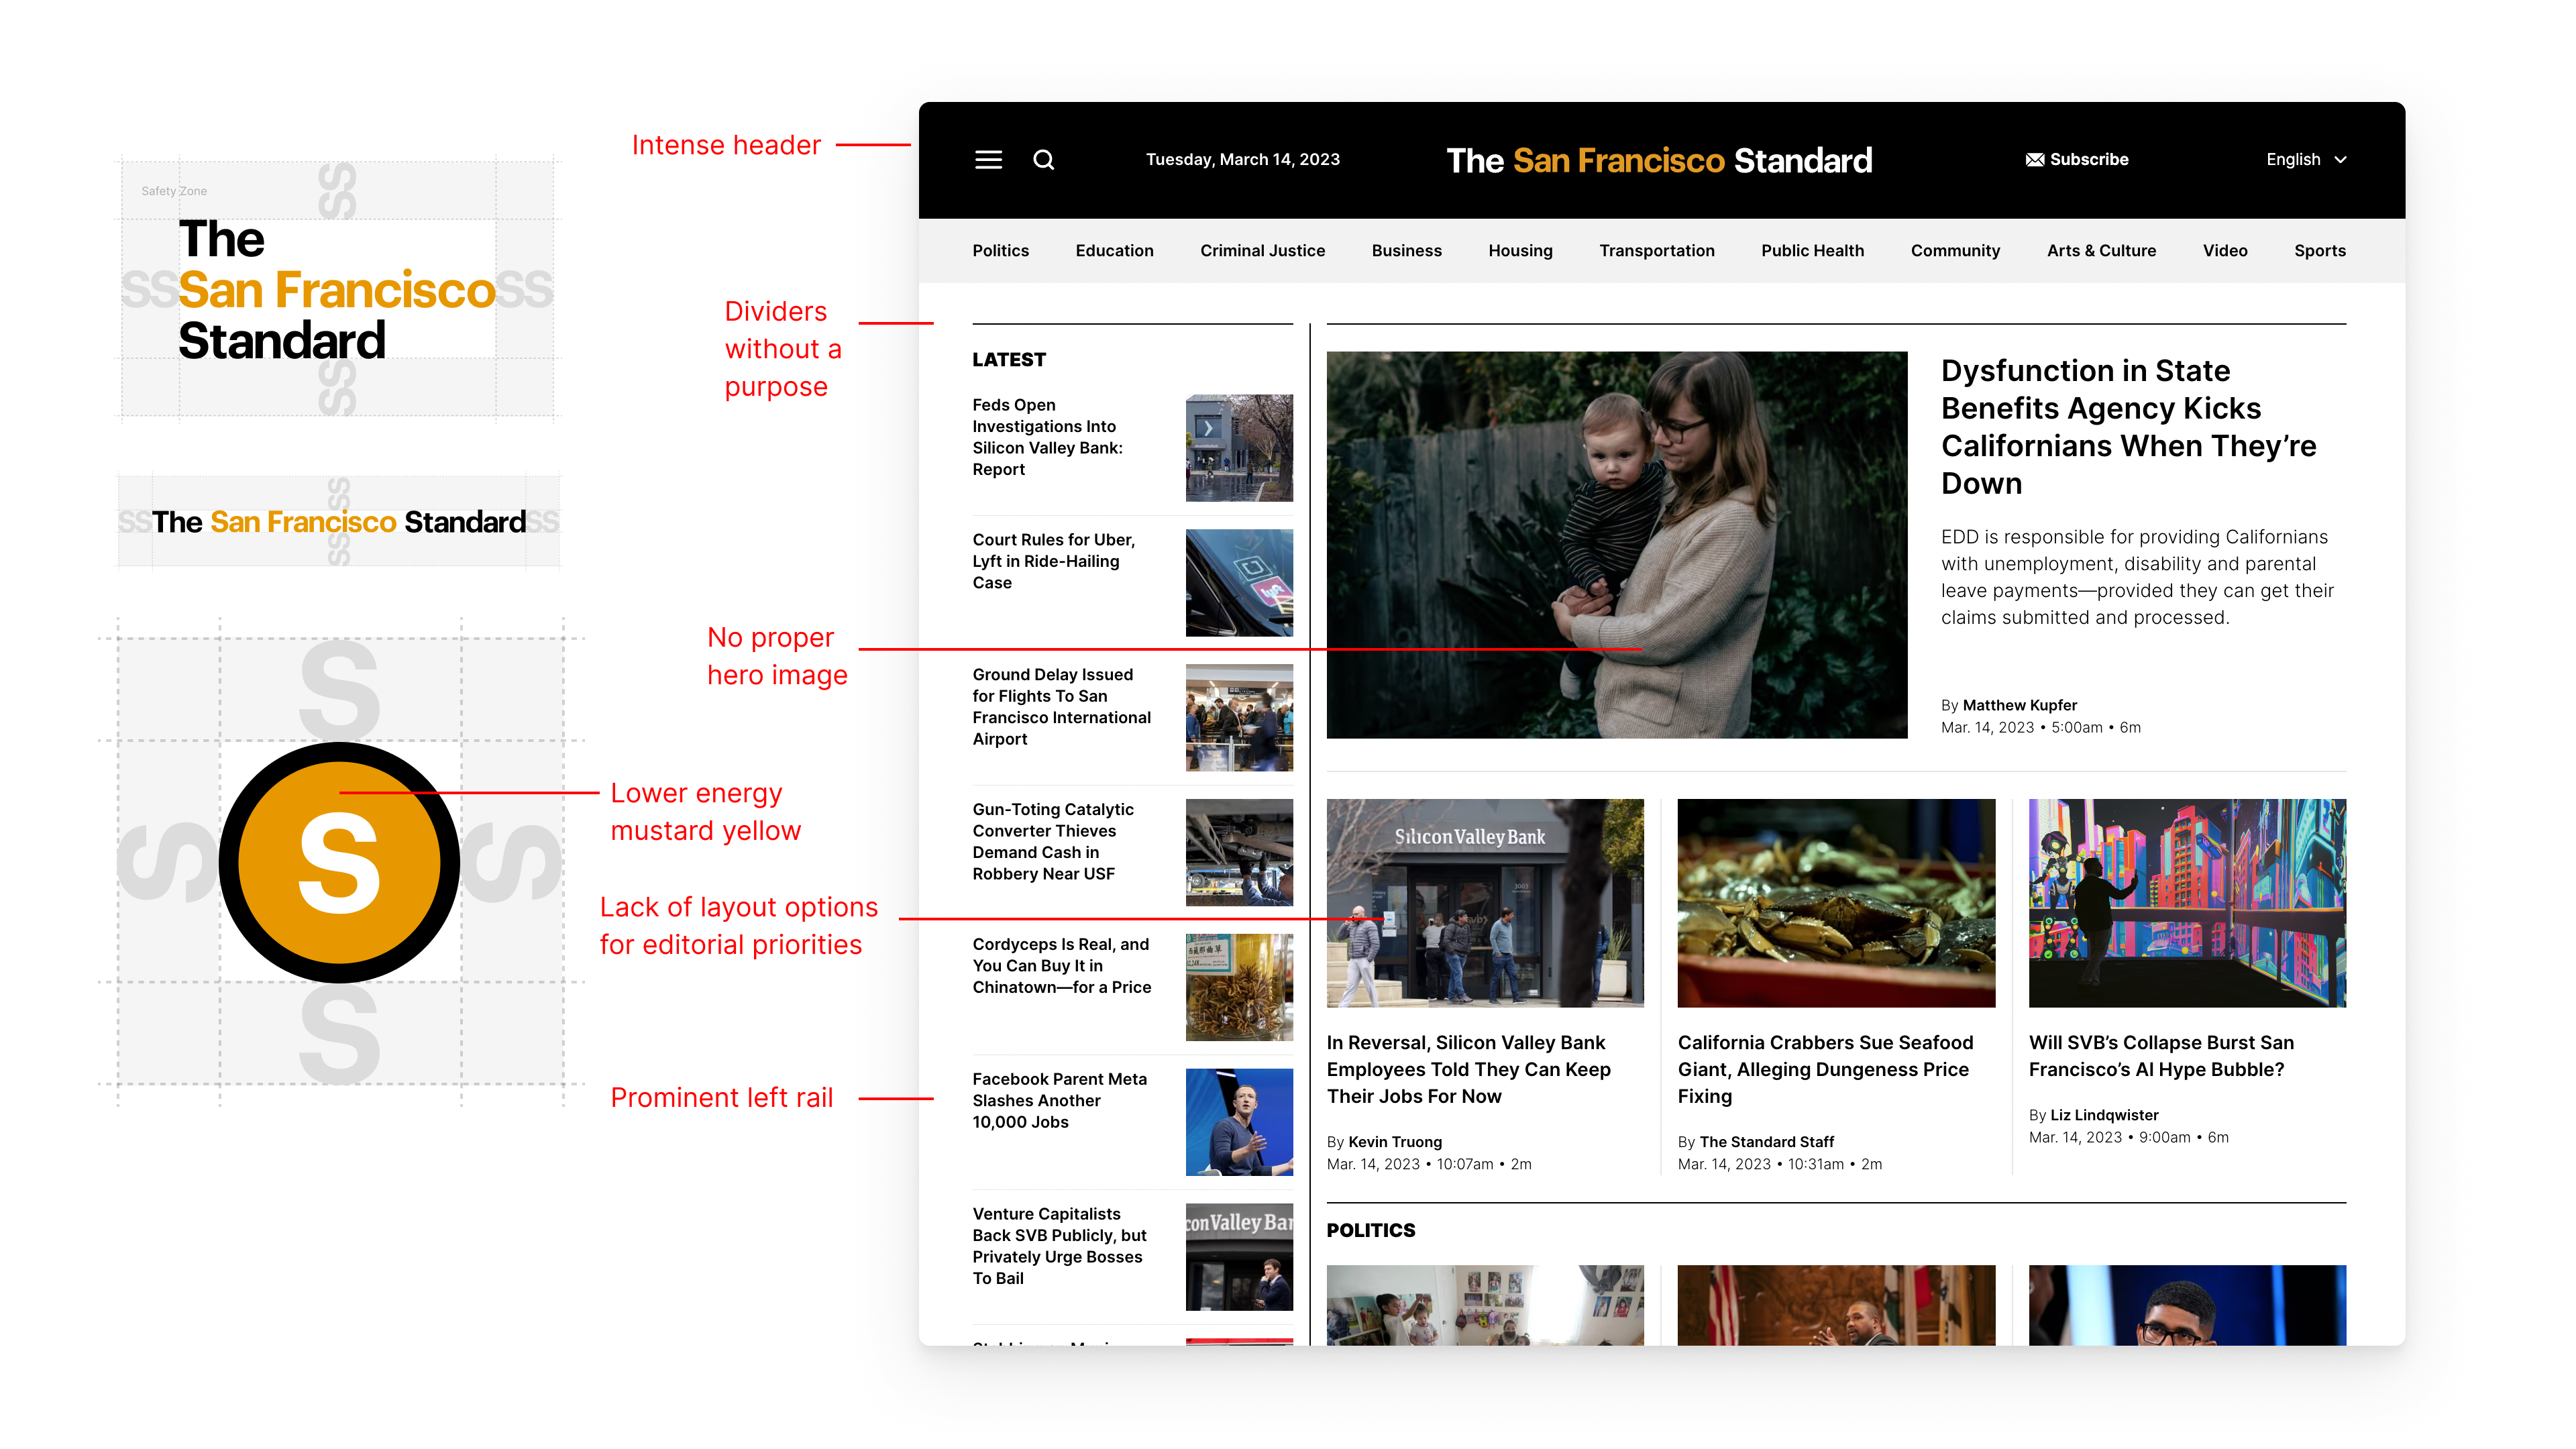This screenshot has height=1449, width=2576.
Task: Open the Criminal Justice nav item
Action: click(x=1262, y=251)
